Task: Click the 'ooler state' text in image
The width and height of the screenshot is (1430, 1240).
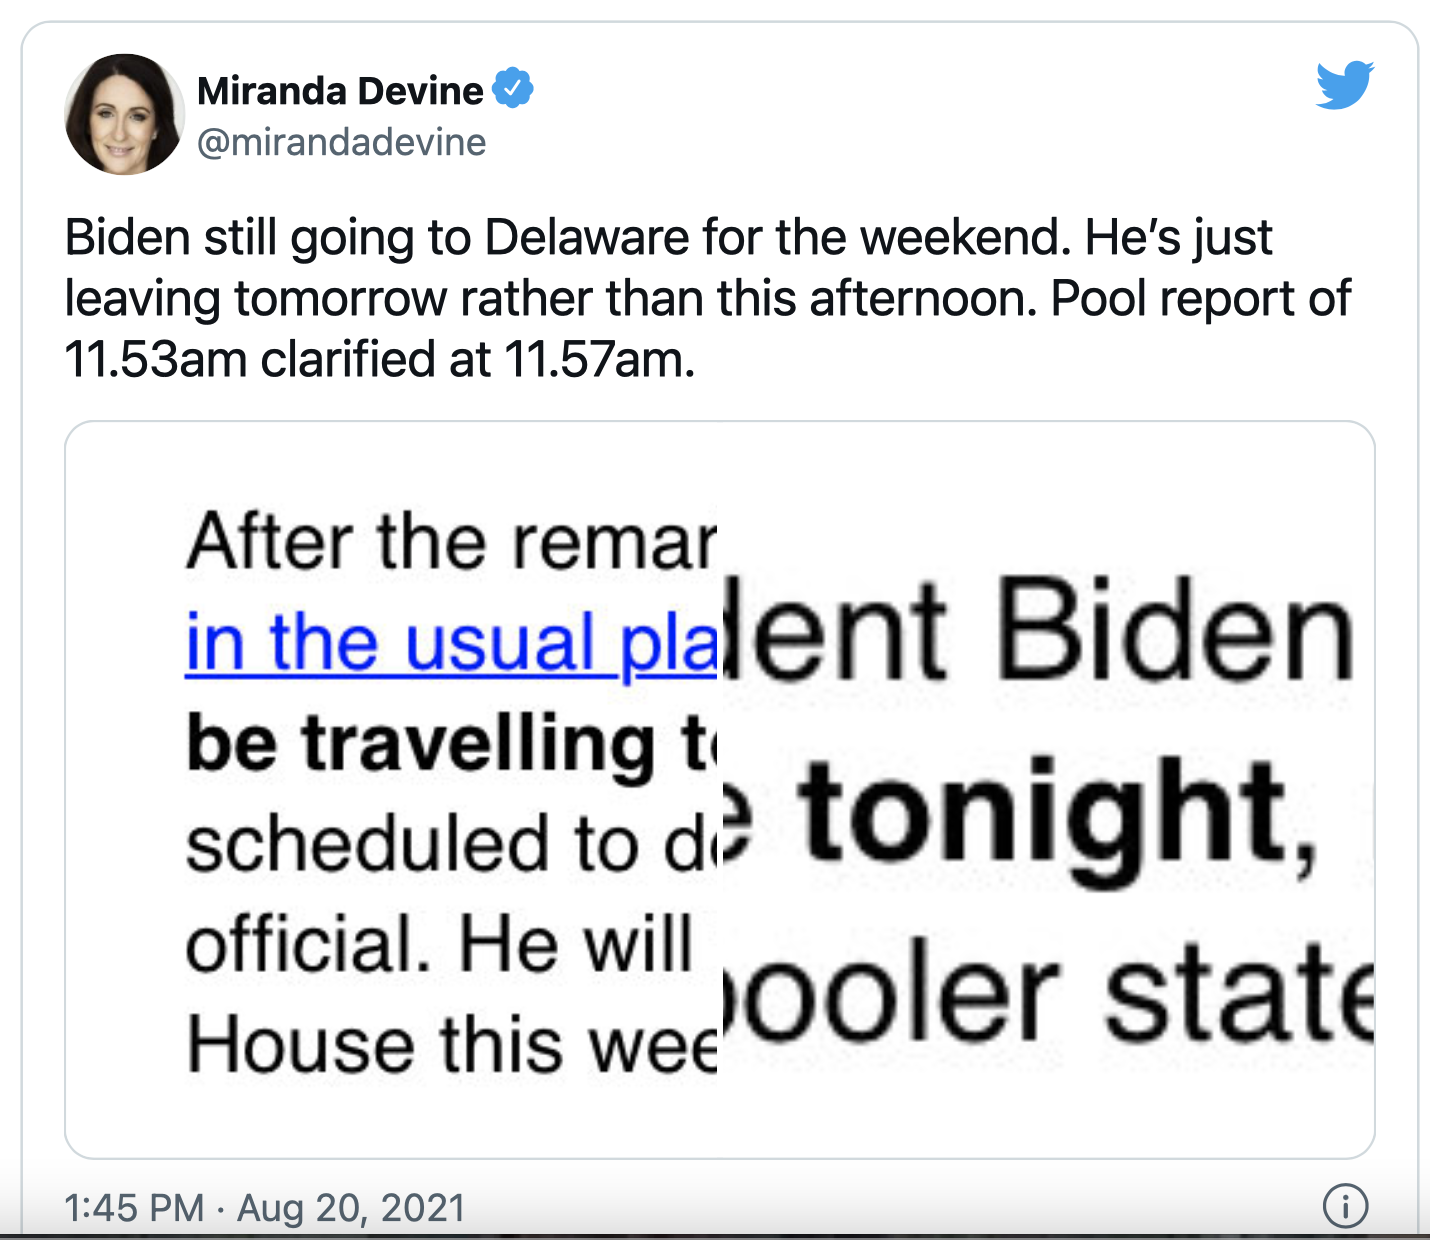Action: pyautogui.click(x=1047, y=995)
